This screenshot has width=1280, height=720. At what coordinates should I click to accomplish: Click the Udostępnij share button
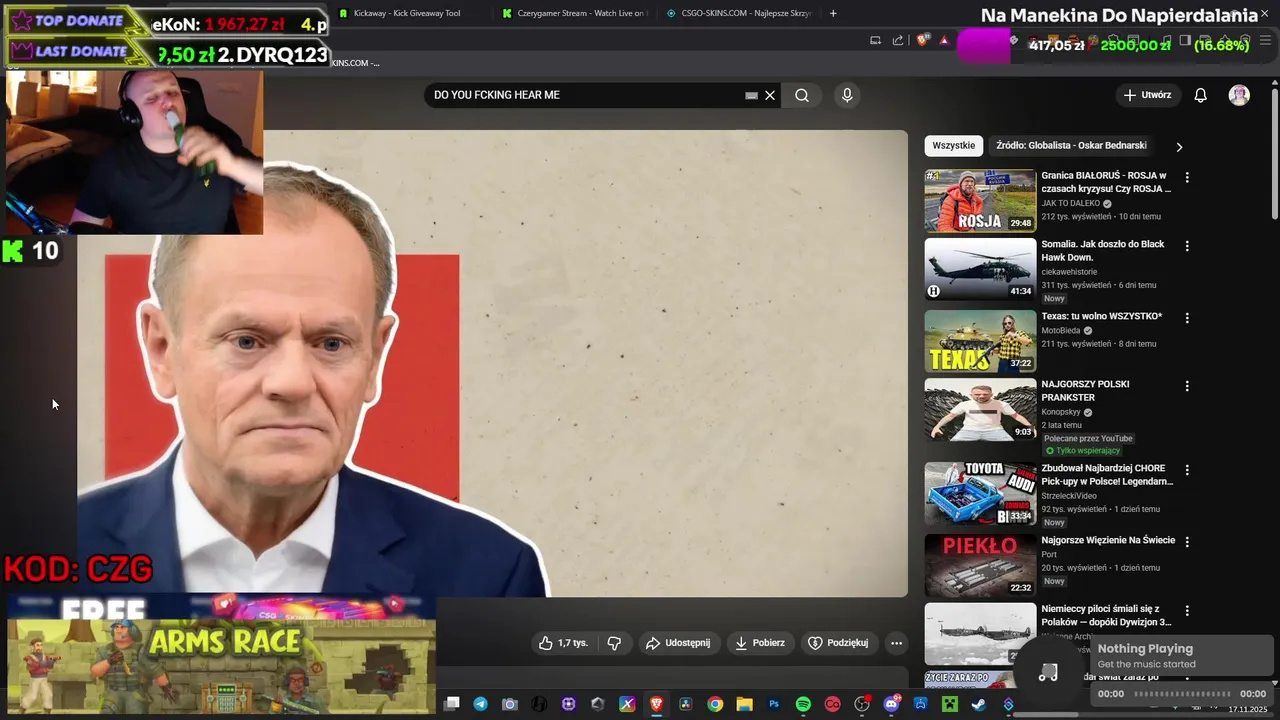point(678,643)
